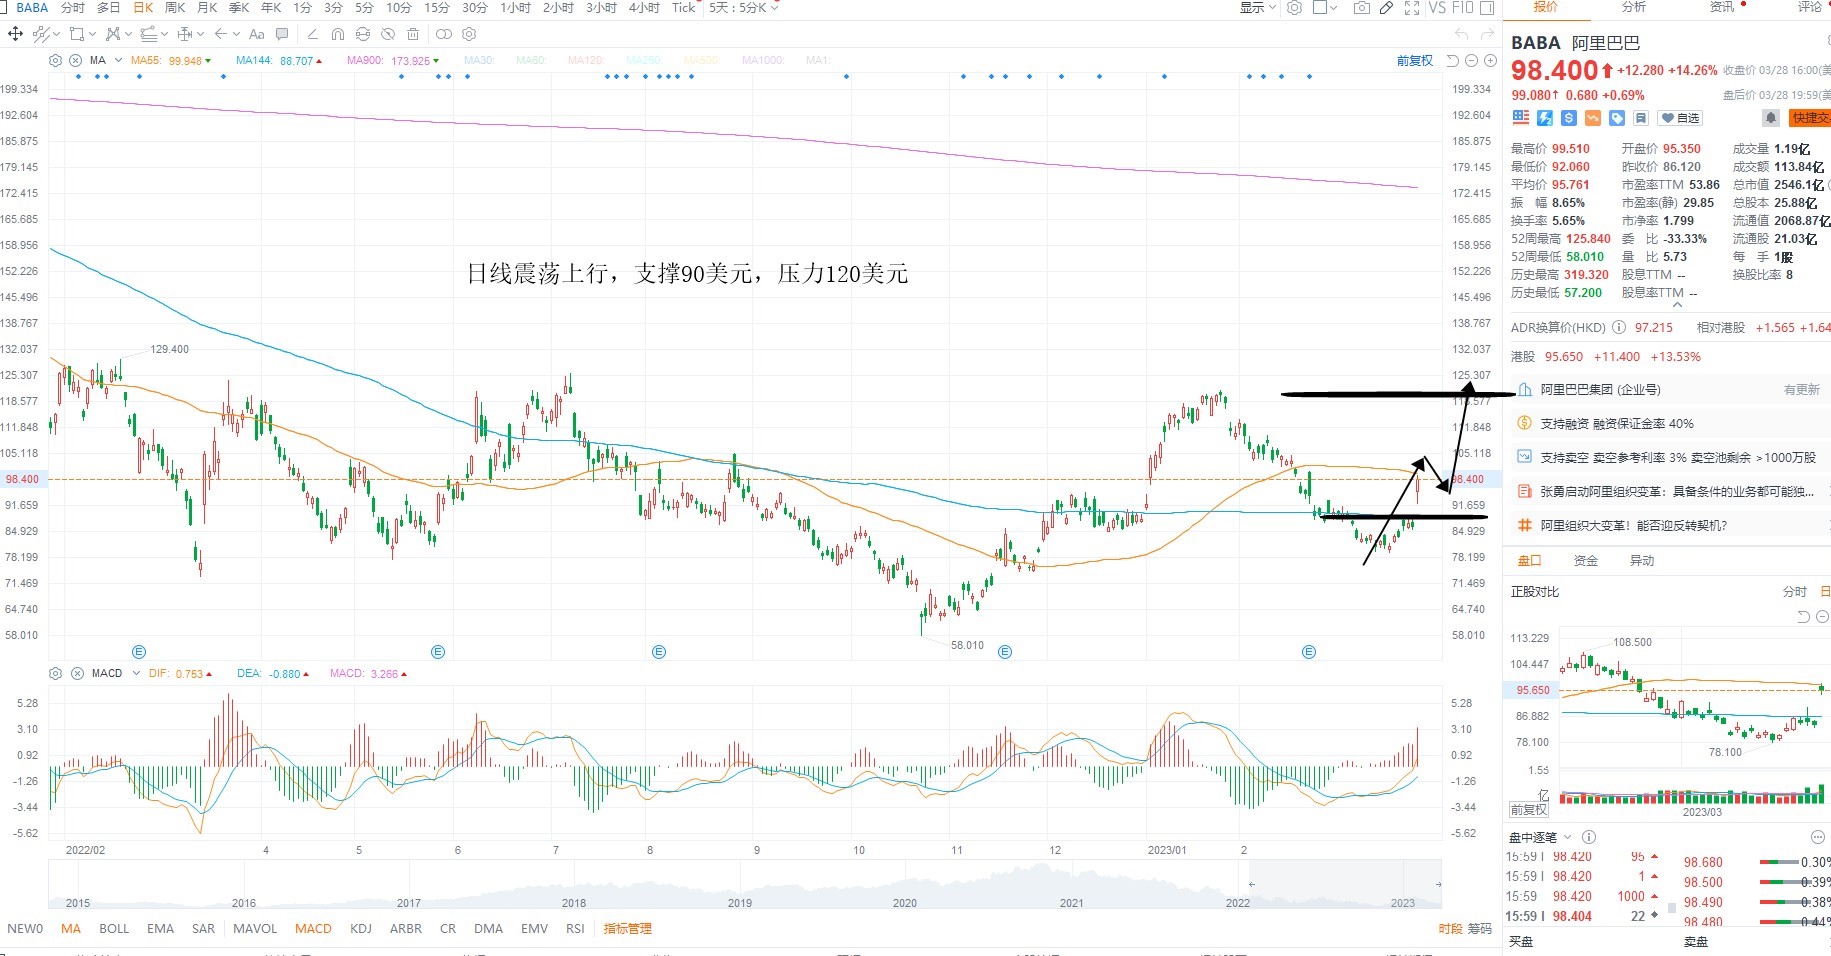Click the link-drawings toggle icon in toolbar
This screenshot has height=956, width=1831.
click(x=443, y=34)
